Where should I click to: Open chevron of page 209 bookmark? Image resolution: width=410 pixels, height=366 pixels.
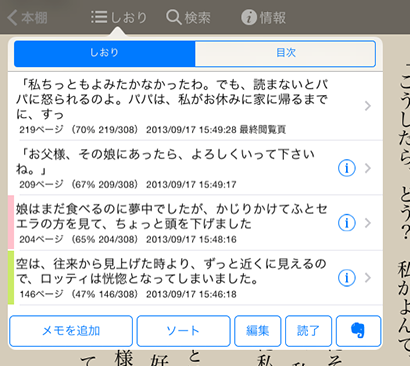pos(368,168)
